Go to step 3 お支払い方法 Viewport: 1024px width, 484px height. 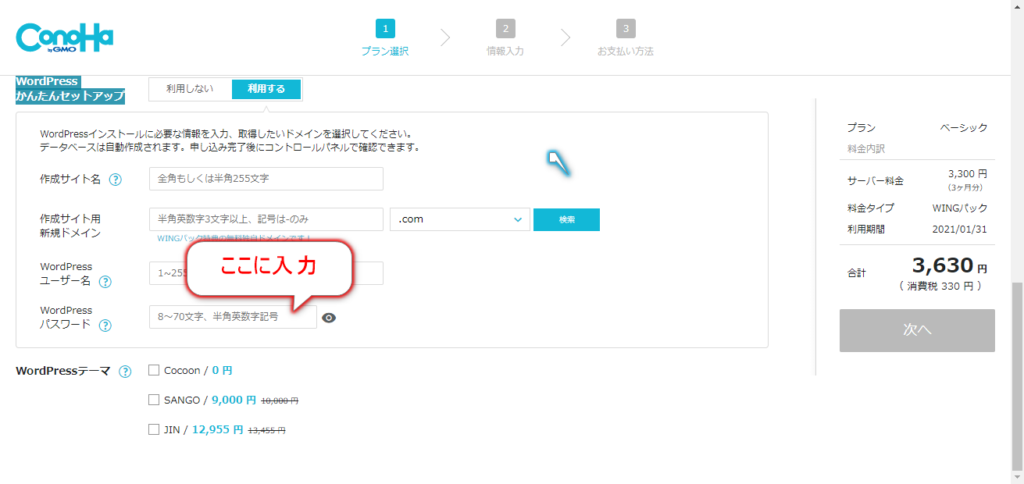626,38
